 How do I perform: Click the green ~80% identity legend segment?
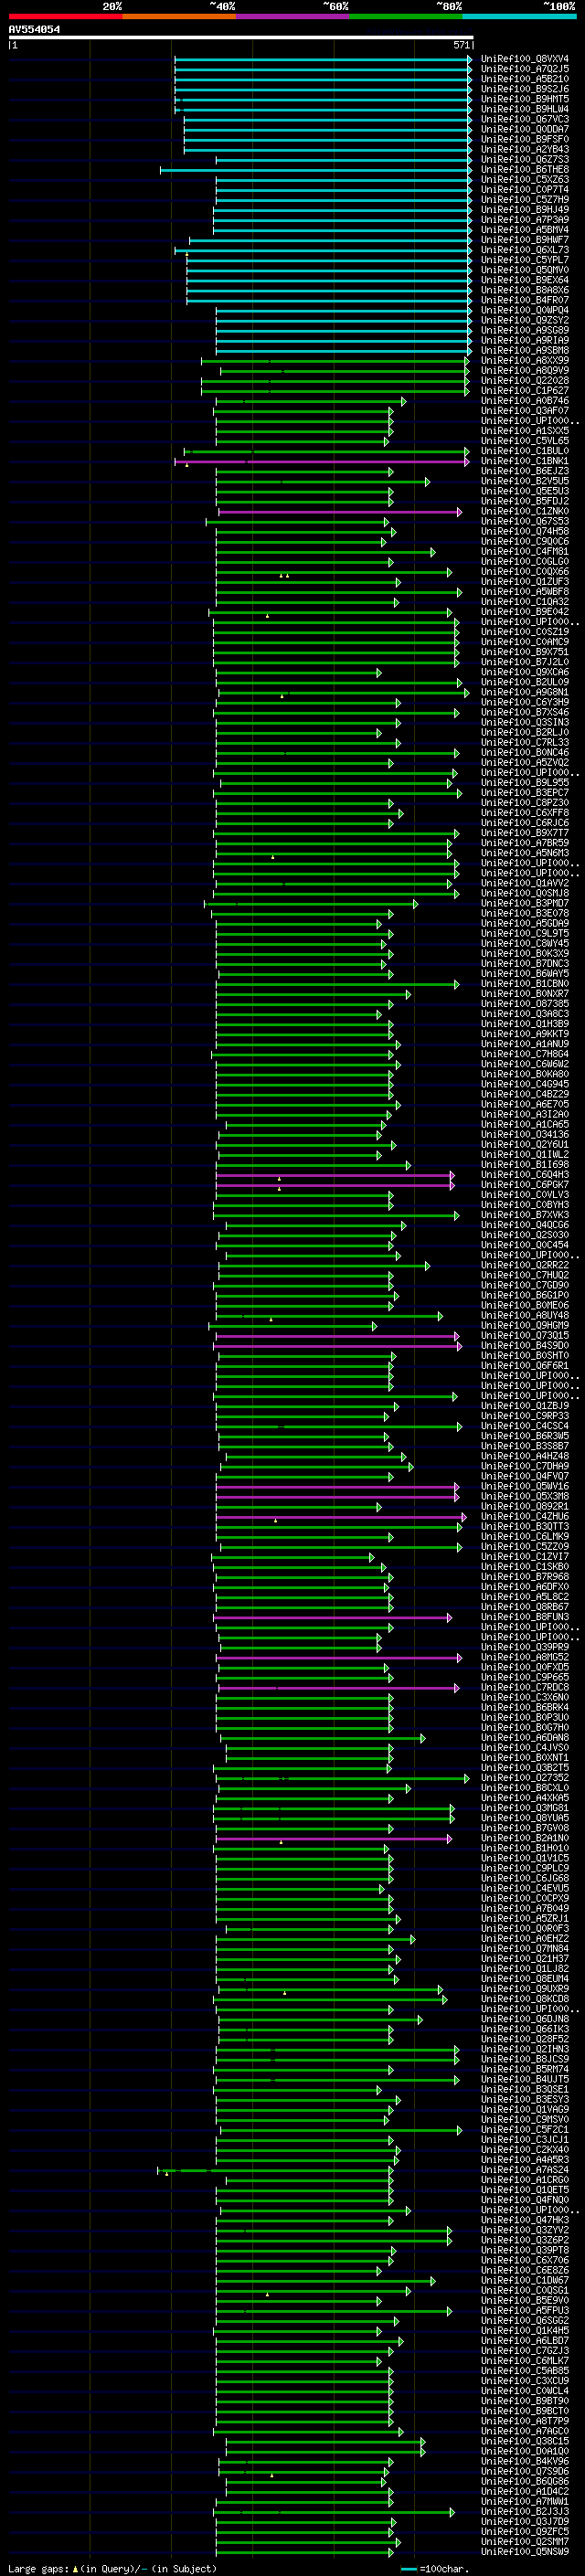click(406, 16)
